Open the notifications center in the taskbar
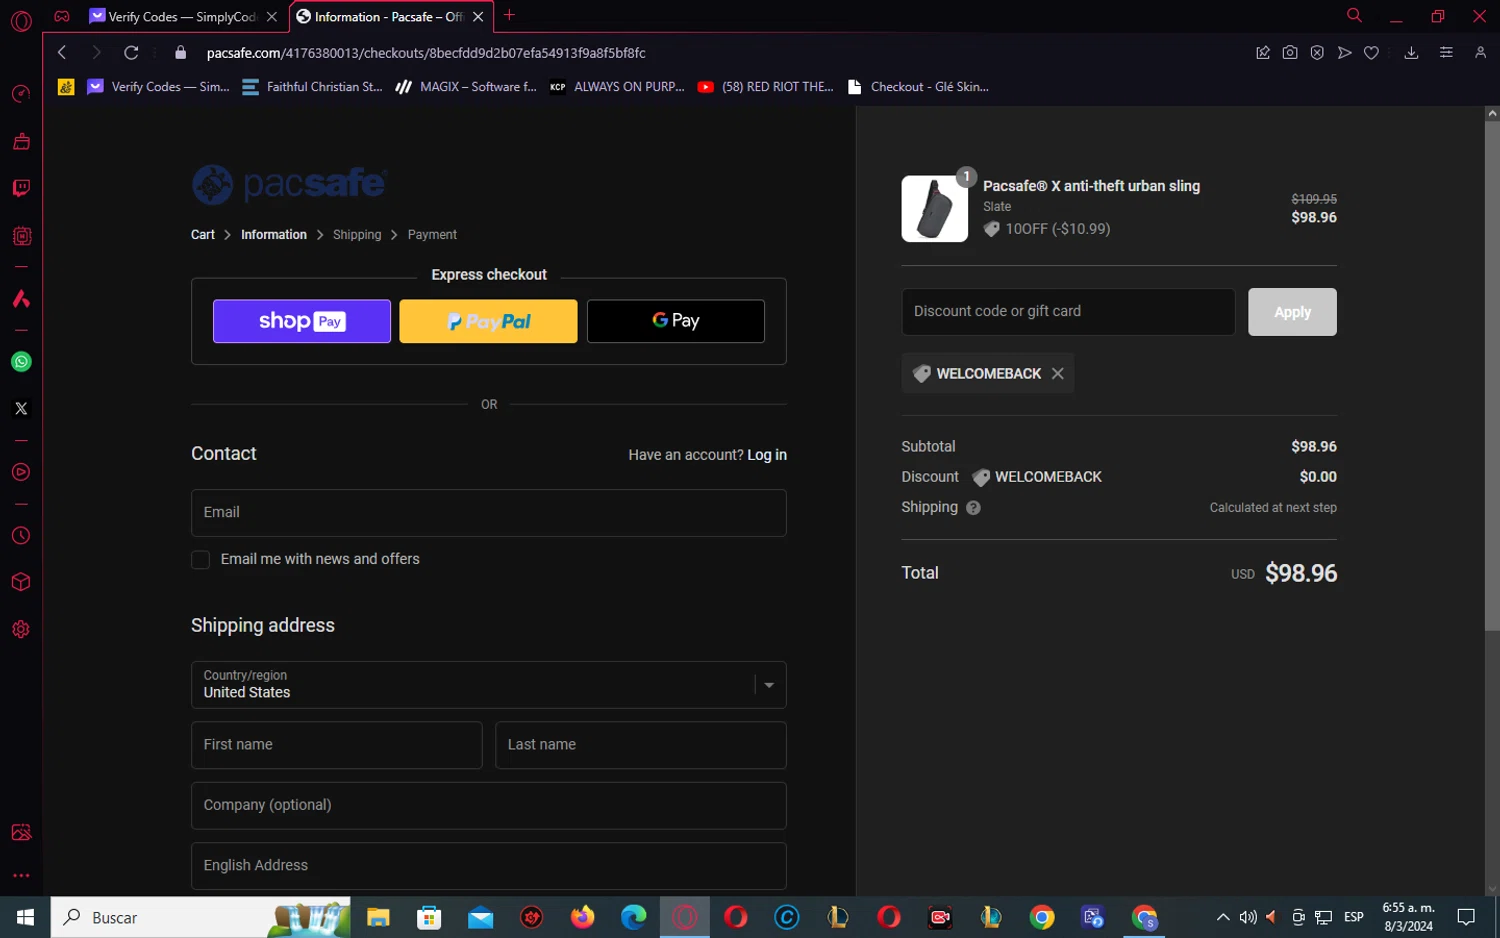Screen dimensions: 1500x938 1466,917
